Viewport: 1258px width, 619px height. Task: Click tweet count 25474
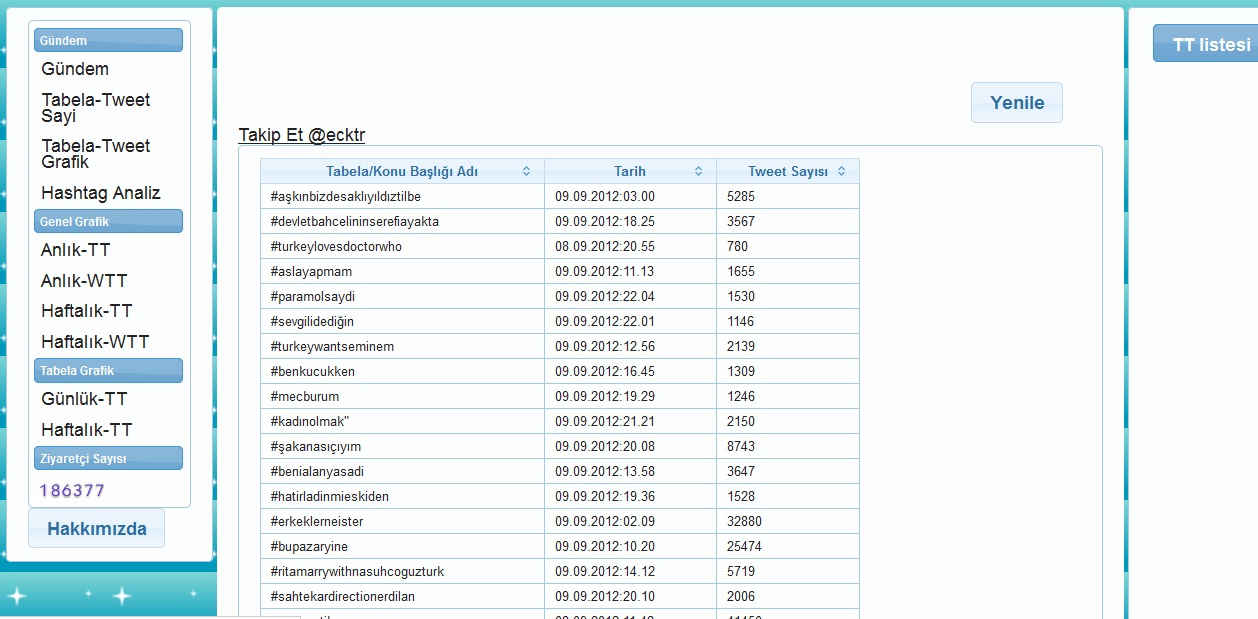pyautogui.click(x=745, y=546)
